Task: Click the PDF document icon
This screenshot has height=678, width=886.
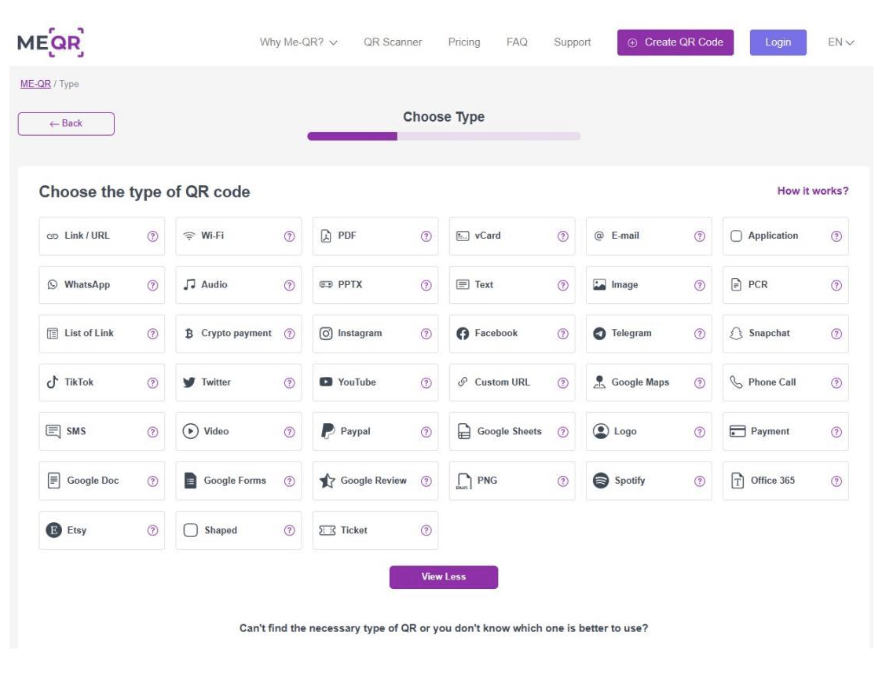Action: (326, 236)
